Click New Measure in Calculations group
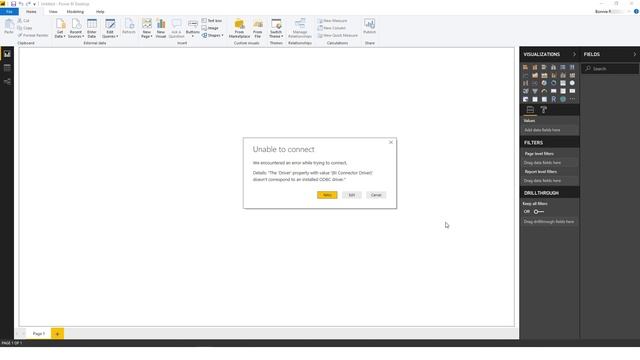Viewport: 640px width, 360px height. [333, 20]
